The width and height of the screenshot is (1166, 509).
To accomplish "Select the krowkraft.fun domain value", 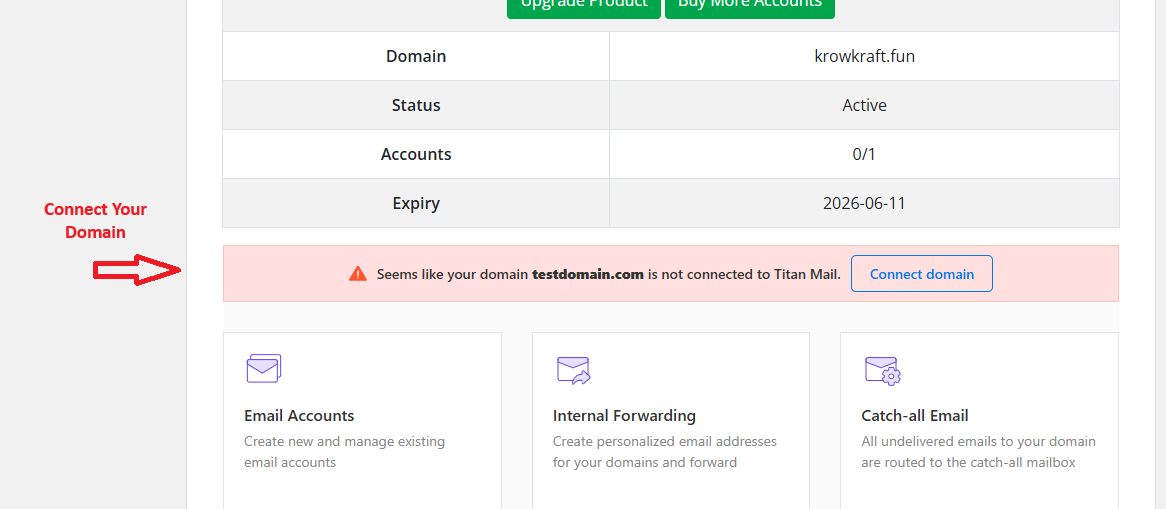I will [864, 56].
